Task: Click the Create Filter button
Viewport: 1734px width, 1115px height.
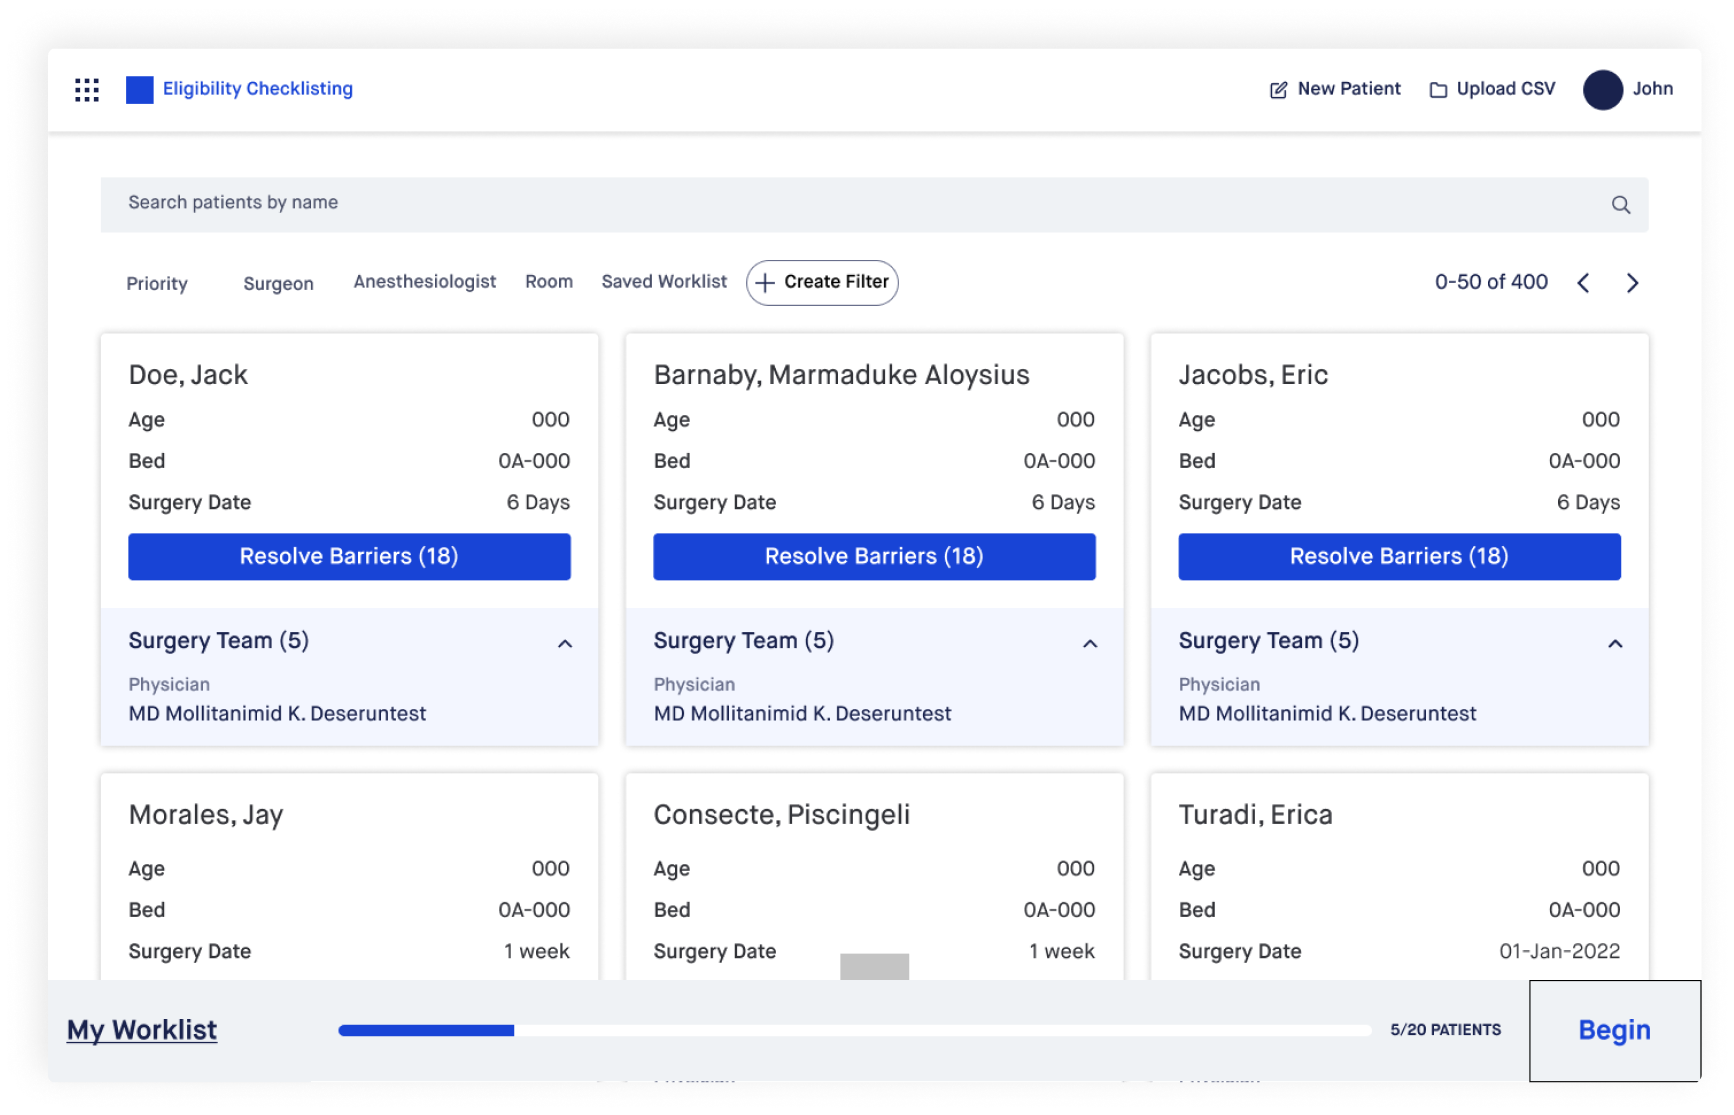Action: pos(822,283)
